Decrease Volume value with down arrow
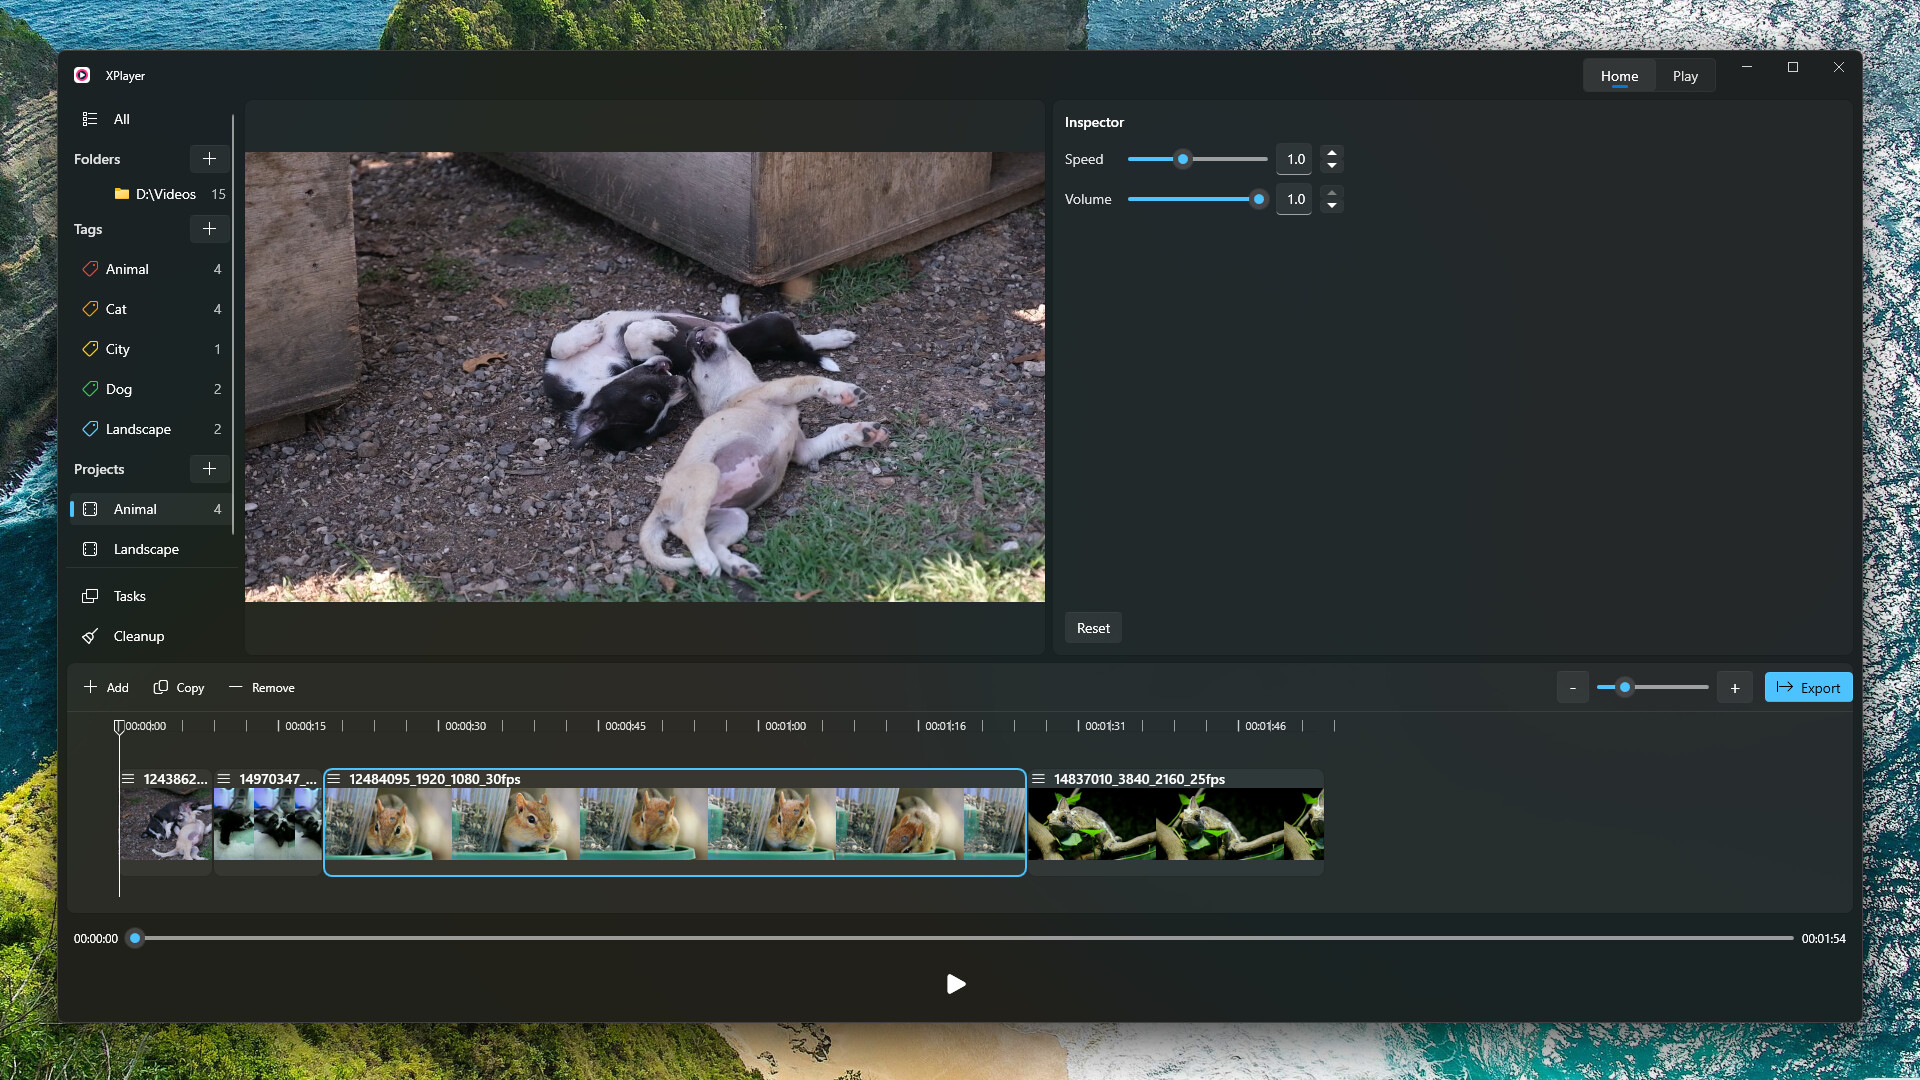This screenshot has width=1920, height=1080. pyautogui.click(x=1332, y=206)
